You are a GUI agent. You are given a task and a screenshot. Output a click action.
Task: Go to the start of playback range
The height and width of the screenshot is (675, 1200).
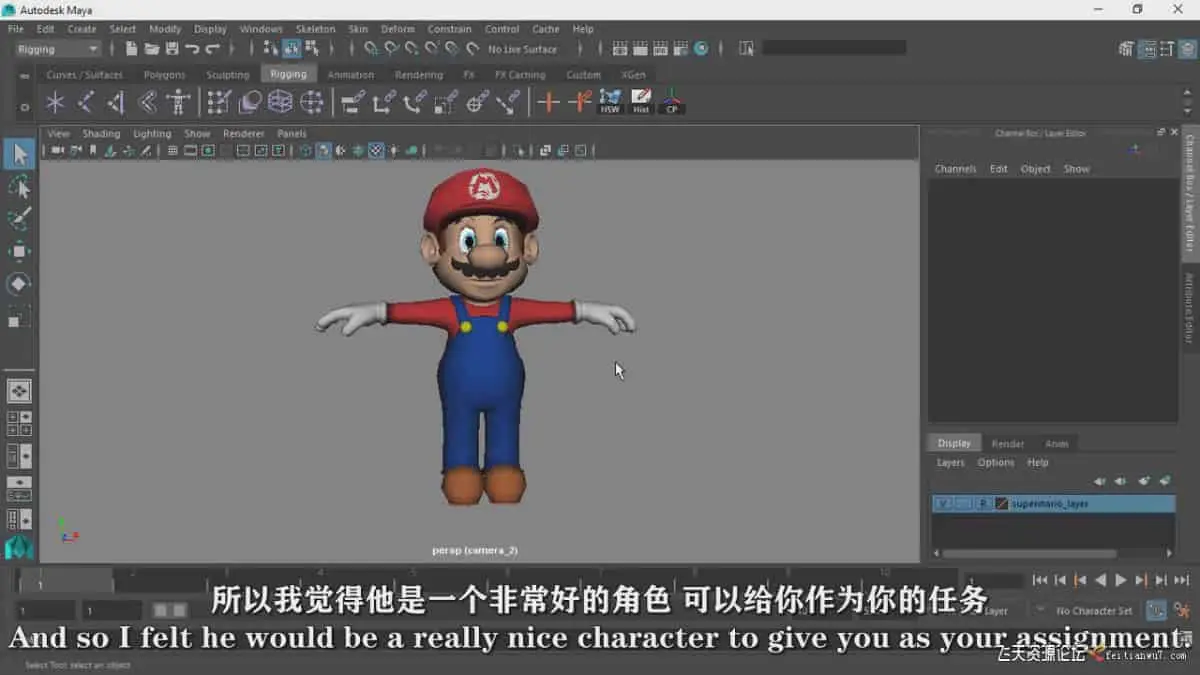[x=1040, y=580]
